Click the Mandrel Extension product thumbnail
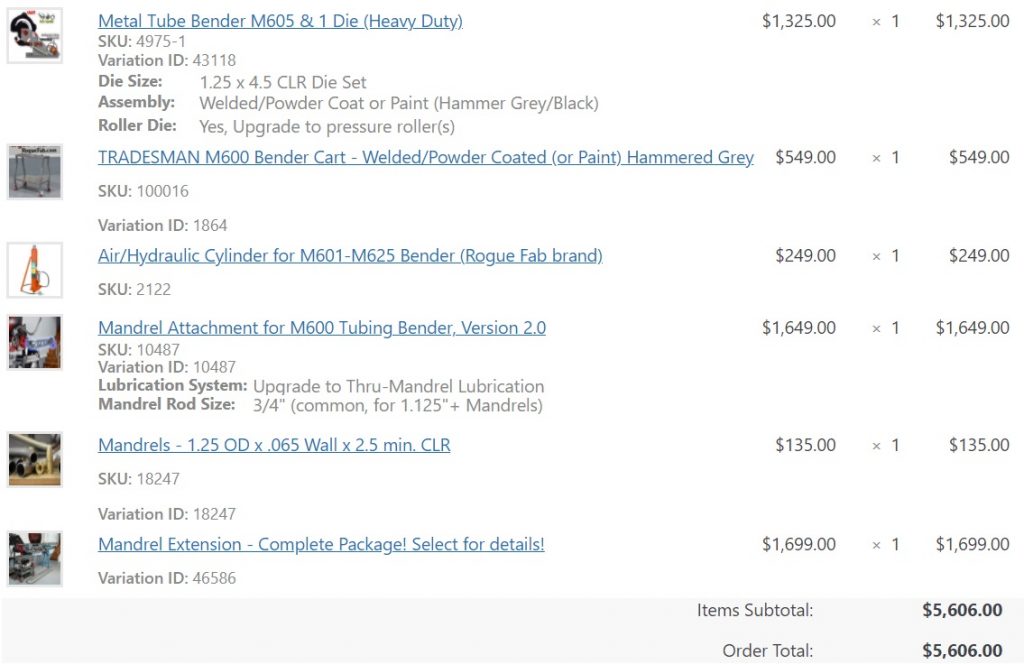This screenshot has width=1024, height=664. click(x=35, y=559)
